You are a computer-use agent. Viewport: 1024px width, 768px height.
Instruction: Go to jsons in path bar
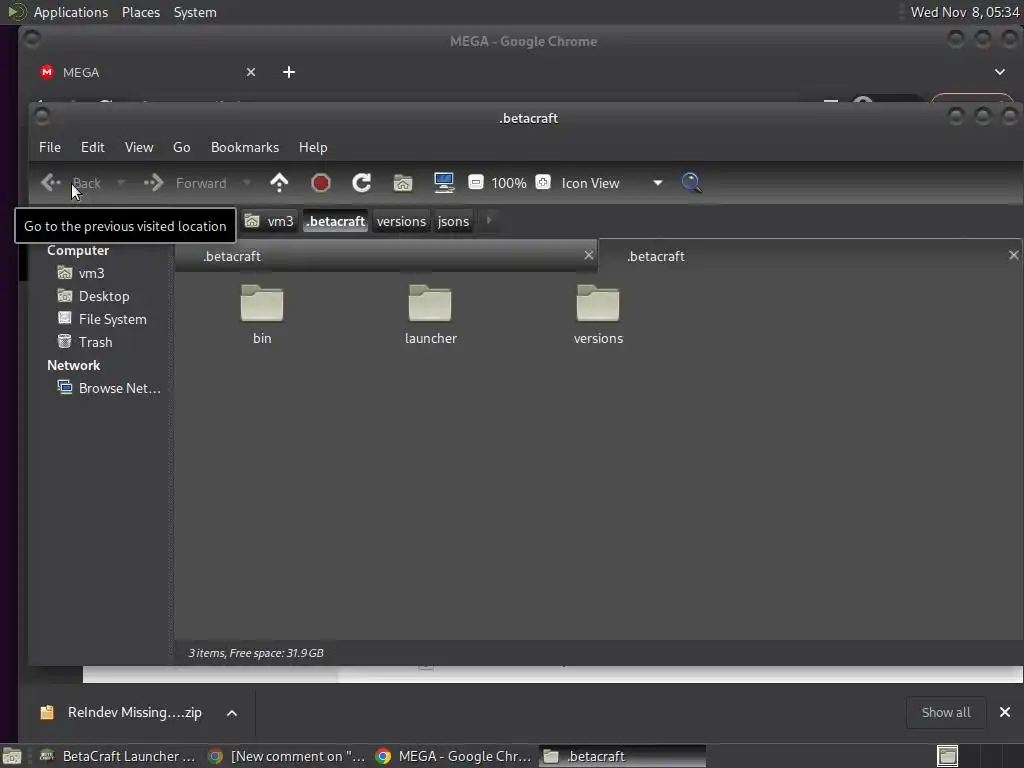tap(453, 221)
